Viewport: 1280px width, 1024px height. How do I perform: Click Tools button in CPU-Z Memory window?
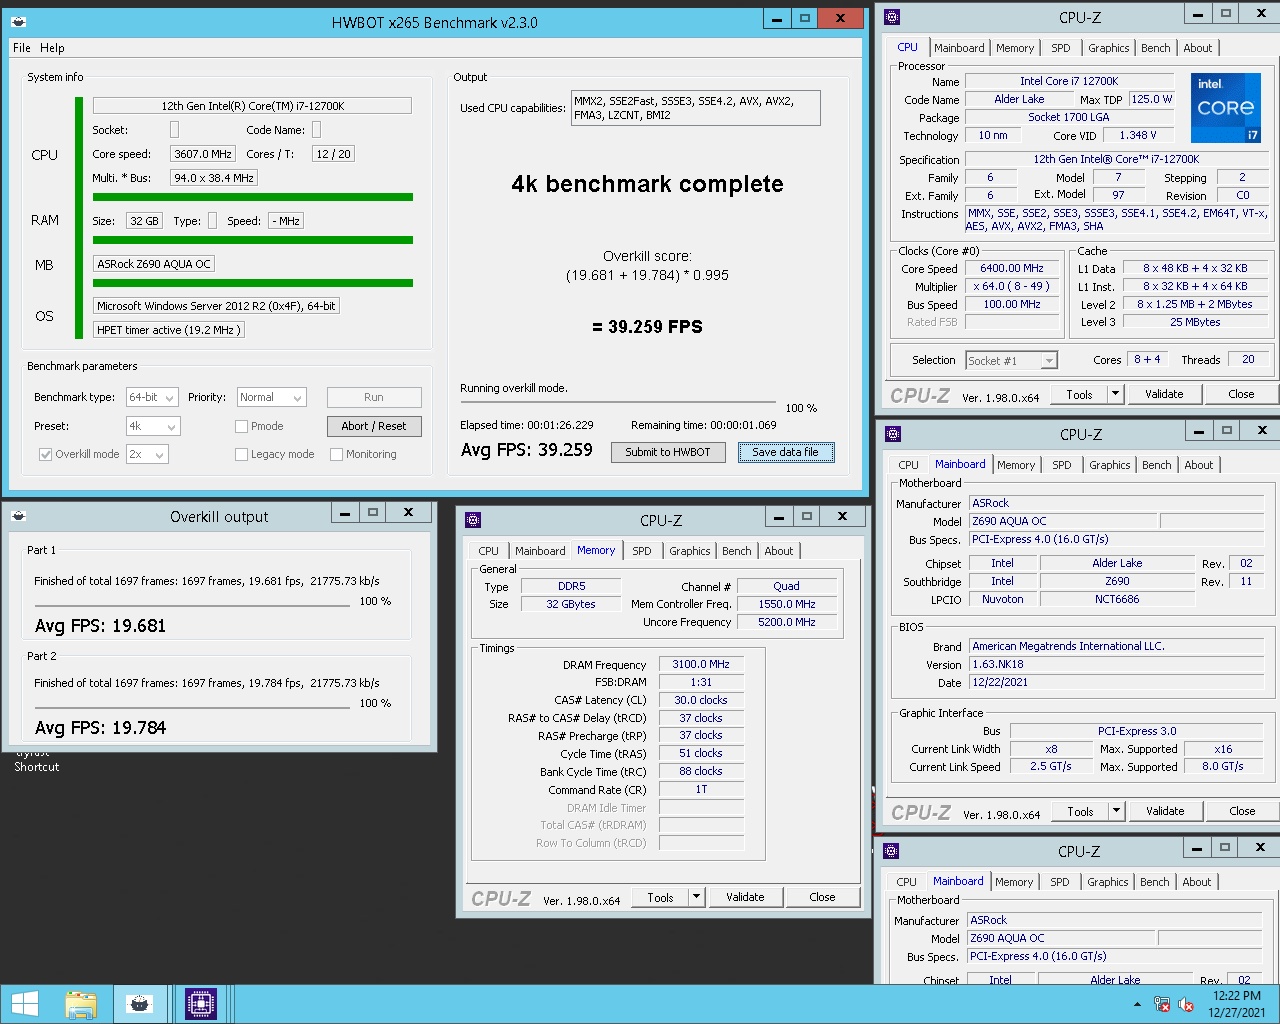pos(660,897)
